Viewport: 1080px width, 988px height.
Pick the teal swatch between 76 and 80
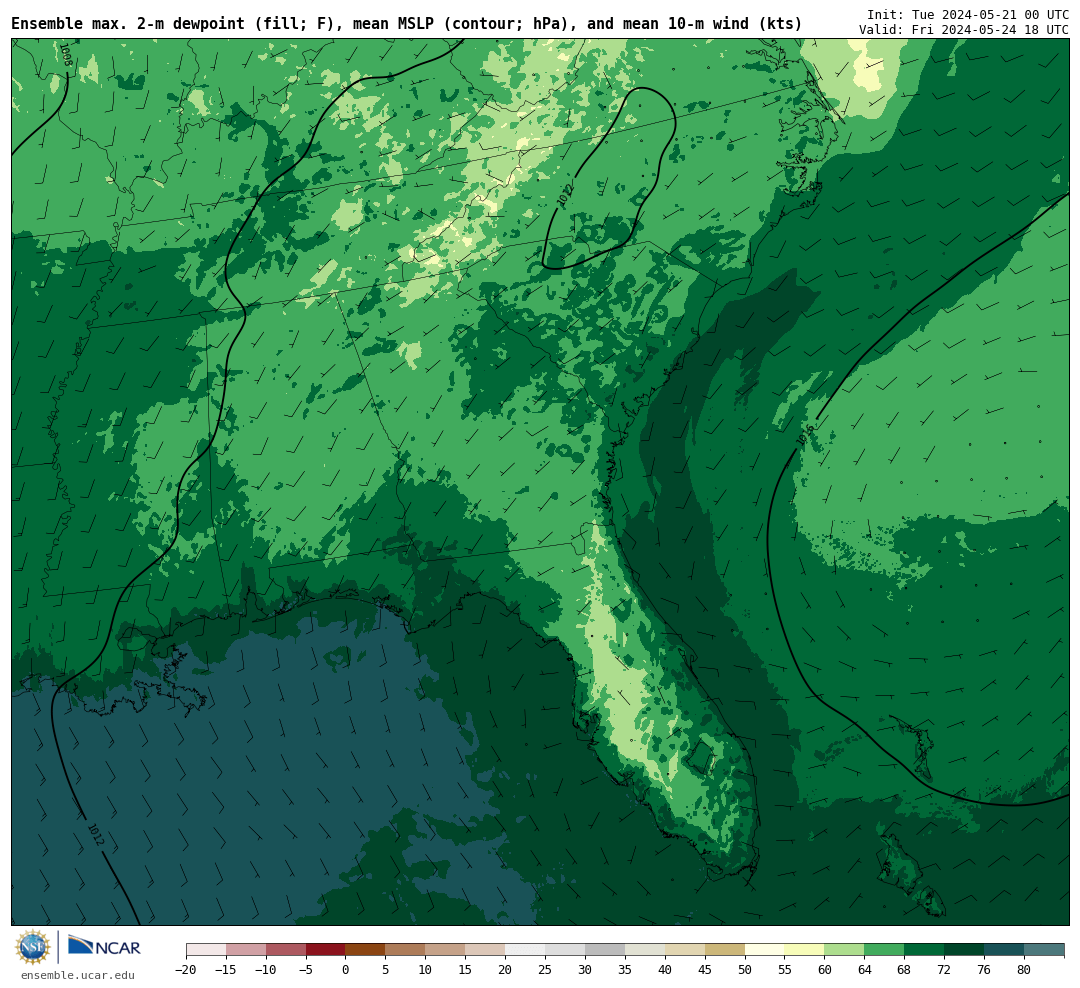1005,950
